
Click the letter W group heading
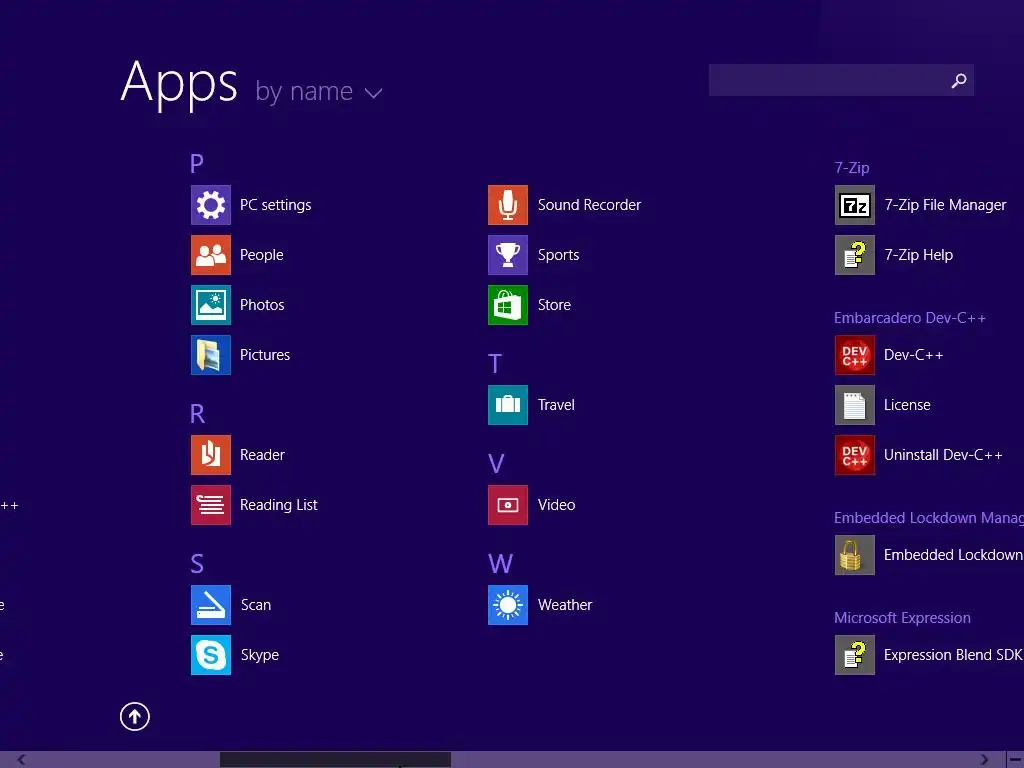(500, 564)
